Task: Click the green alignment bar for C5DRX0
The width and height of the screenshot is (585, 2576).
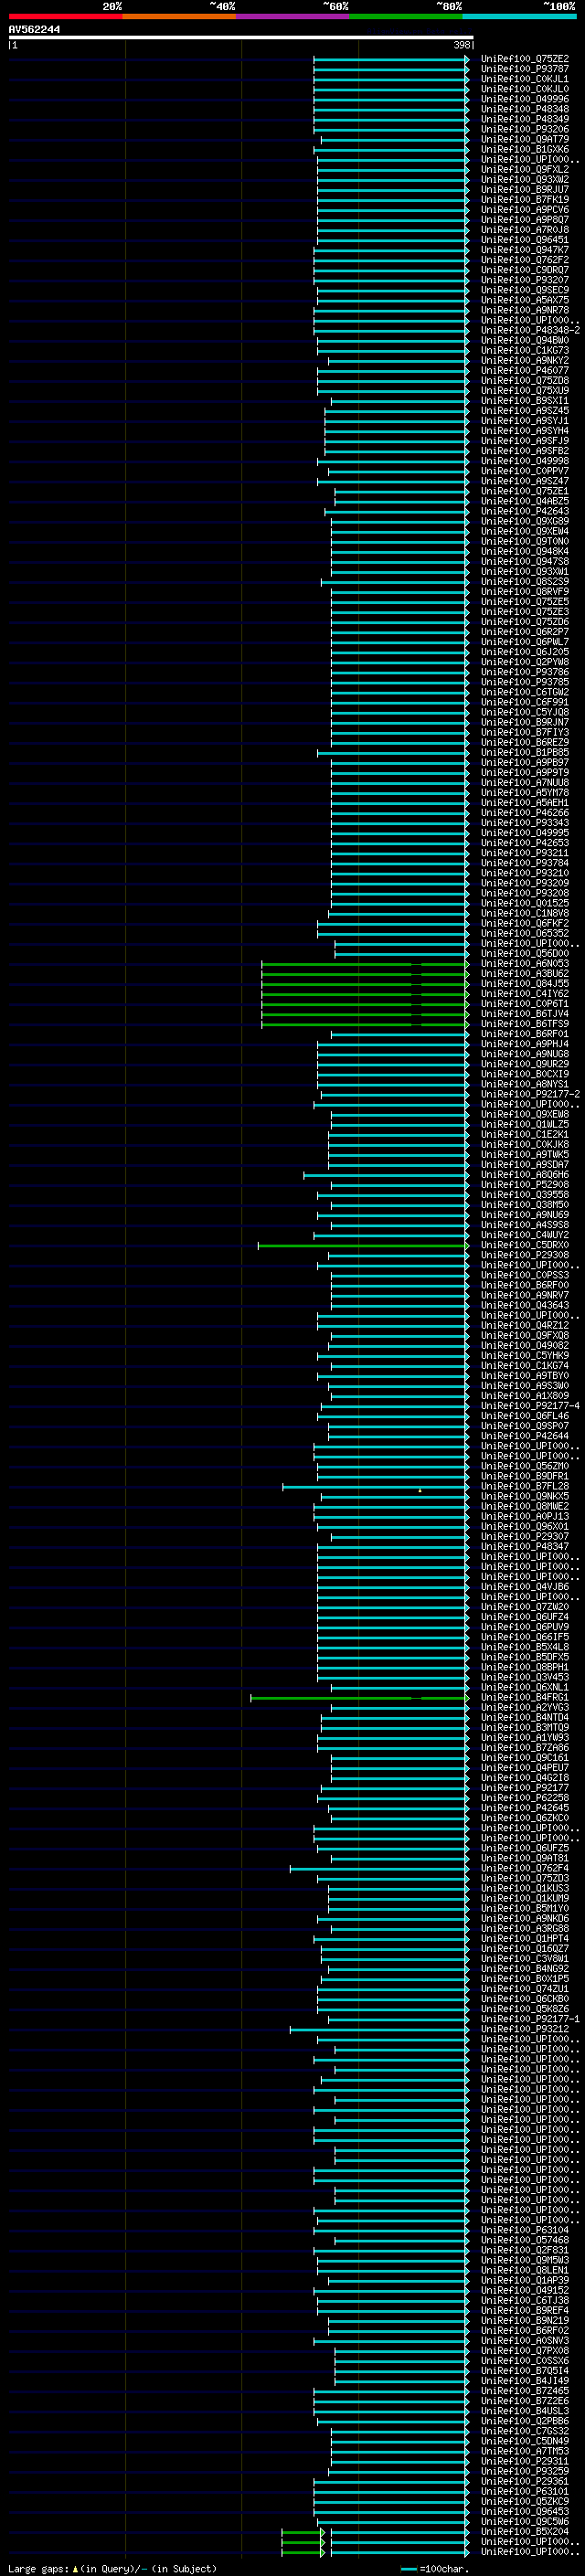Action: click(x=363, y=1246)
